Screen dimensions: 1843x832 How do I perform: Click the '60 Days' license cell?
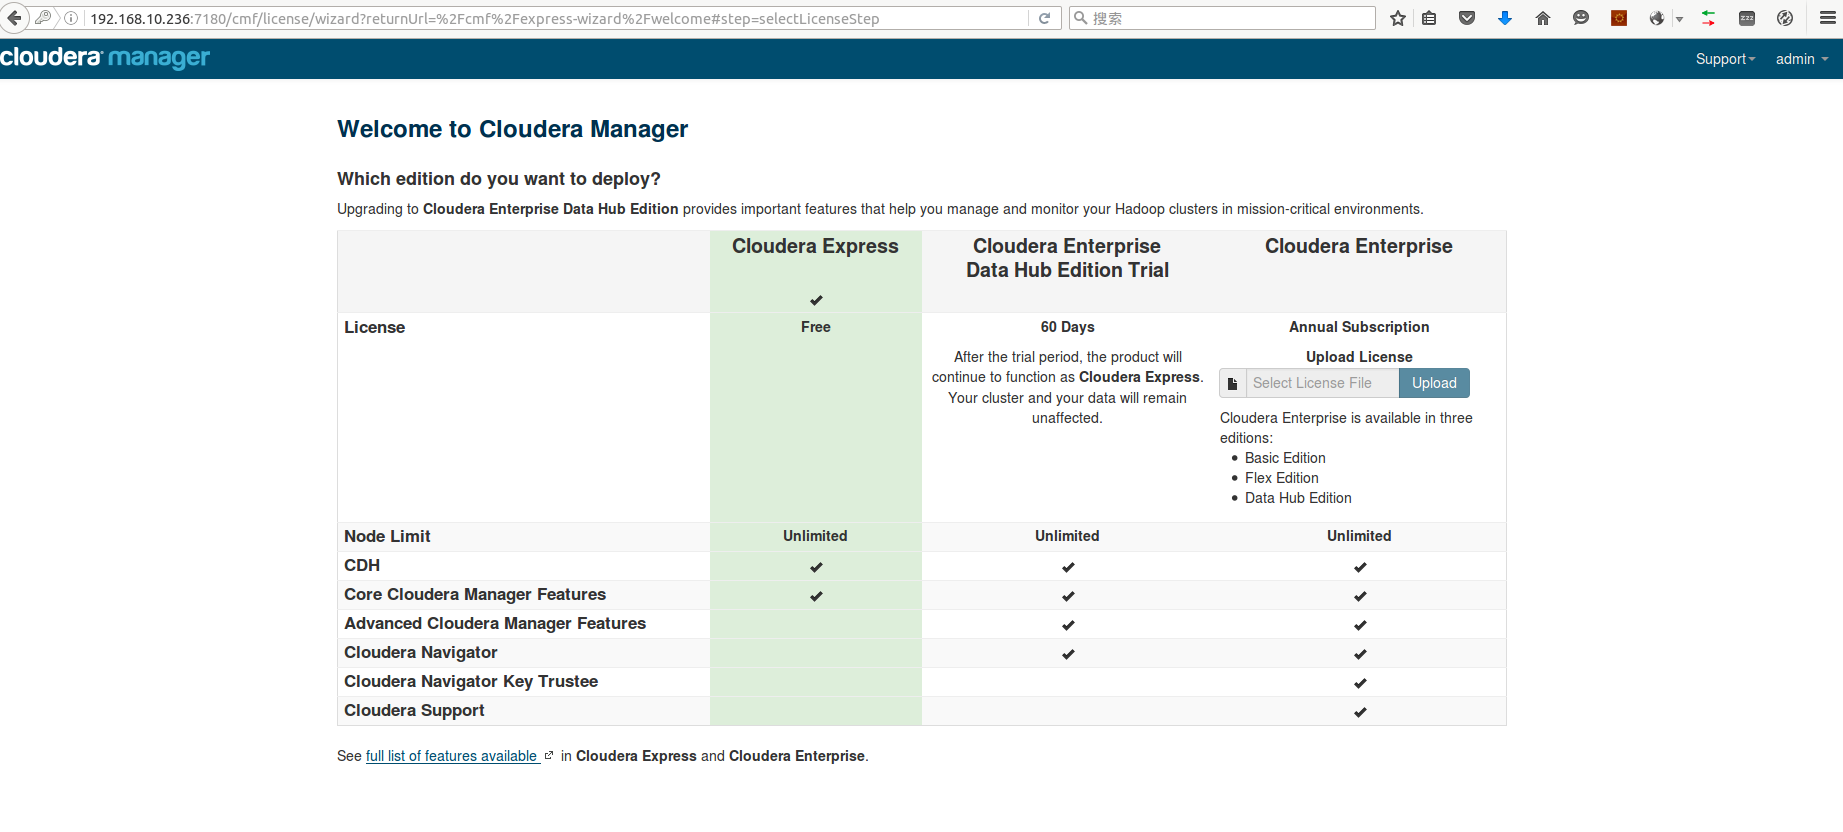pos(1067,327)
